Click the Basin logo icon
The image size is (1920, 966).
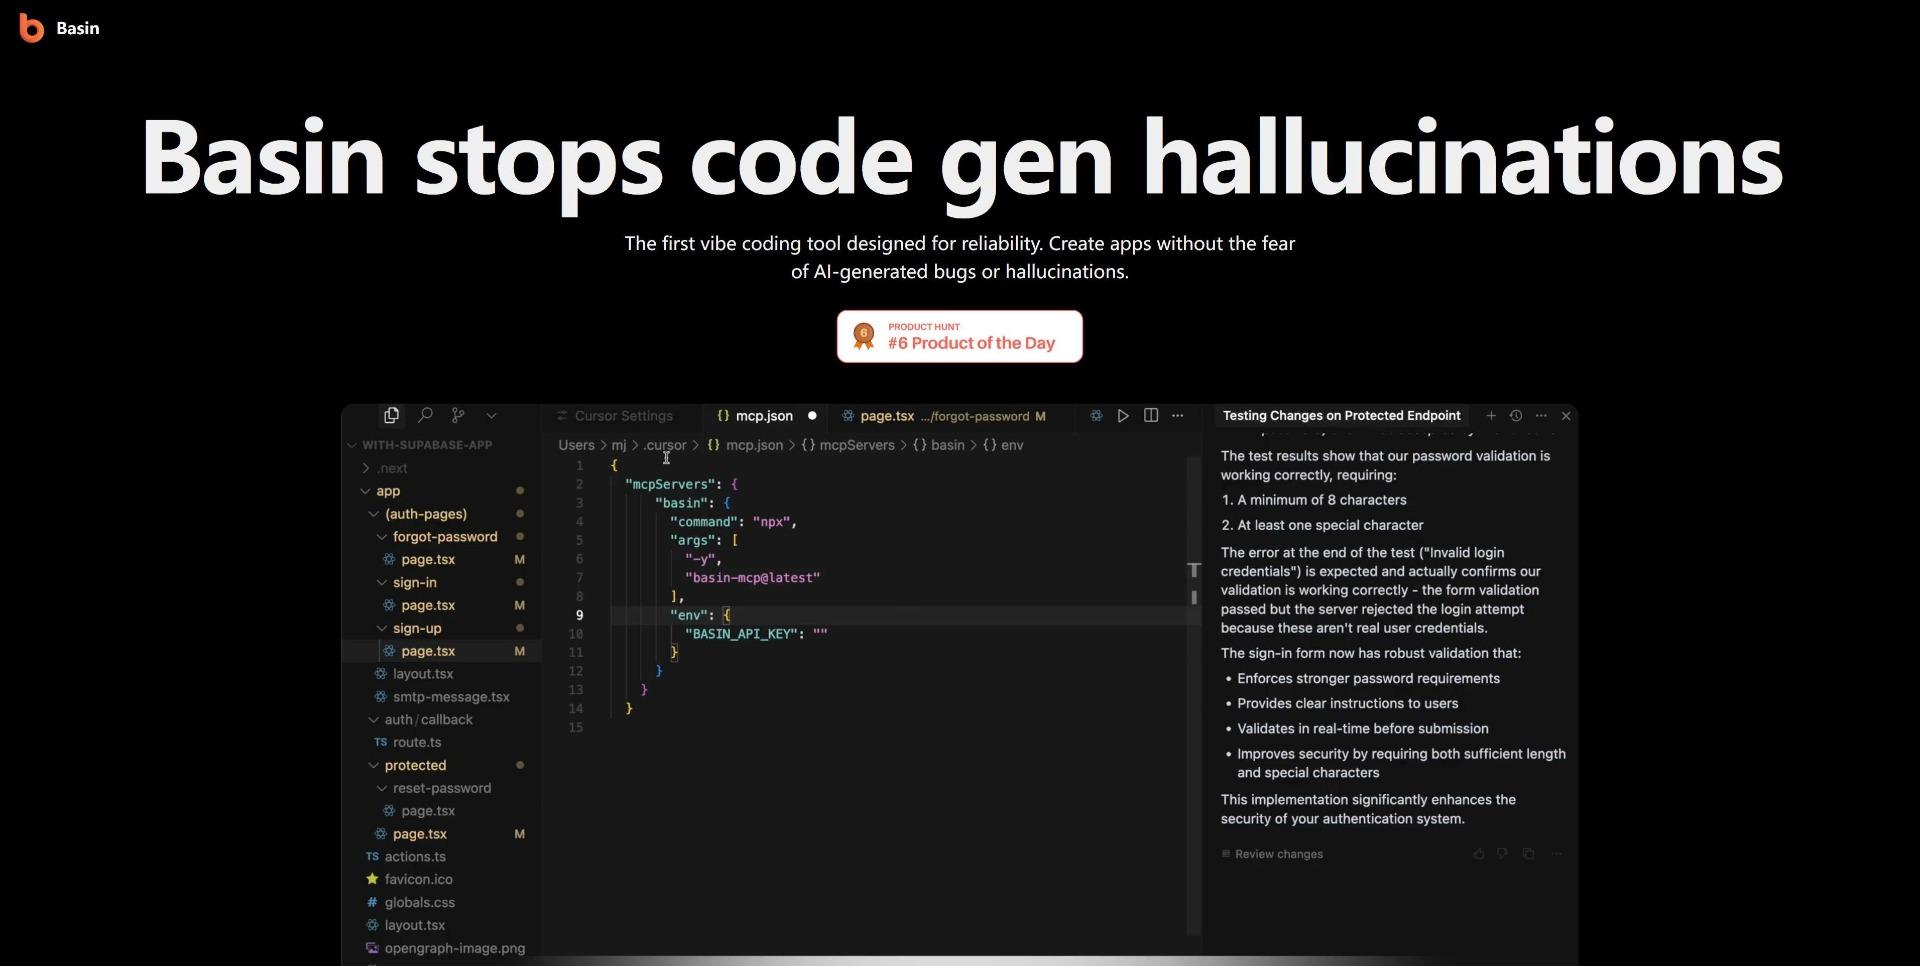coord(32,29)
